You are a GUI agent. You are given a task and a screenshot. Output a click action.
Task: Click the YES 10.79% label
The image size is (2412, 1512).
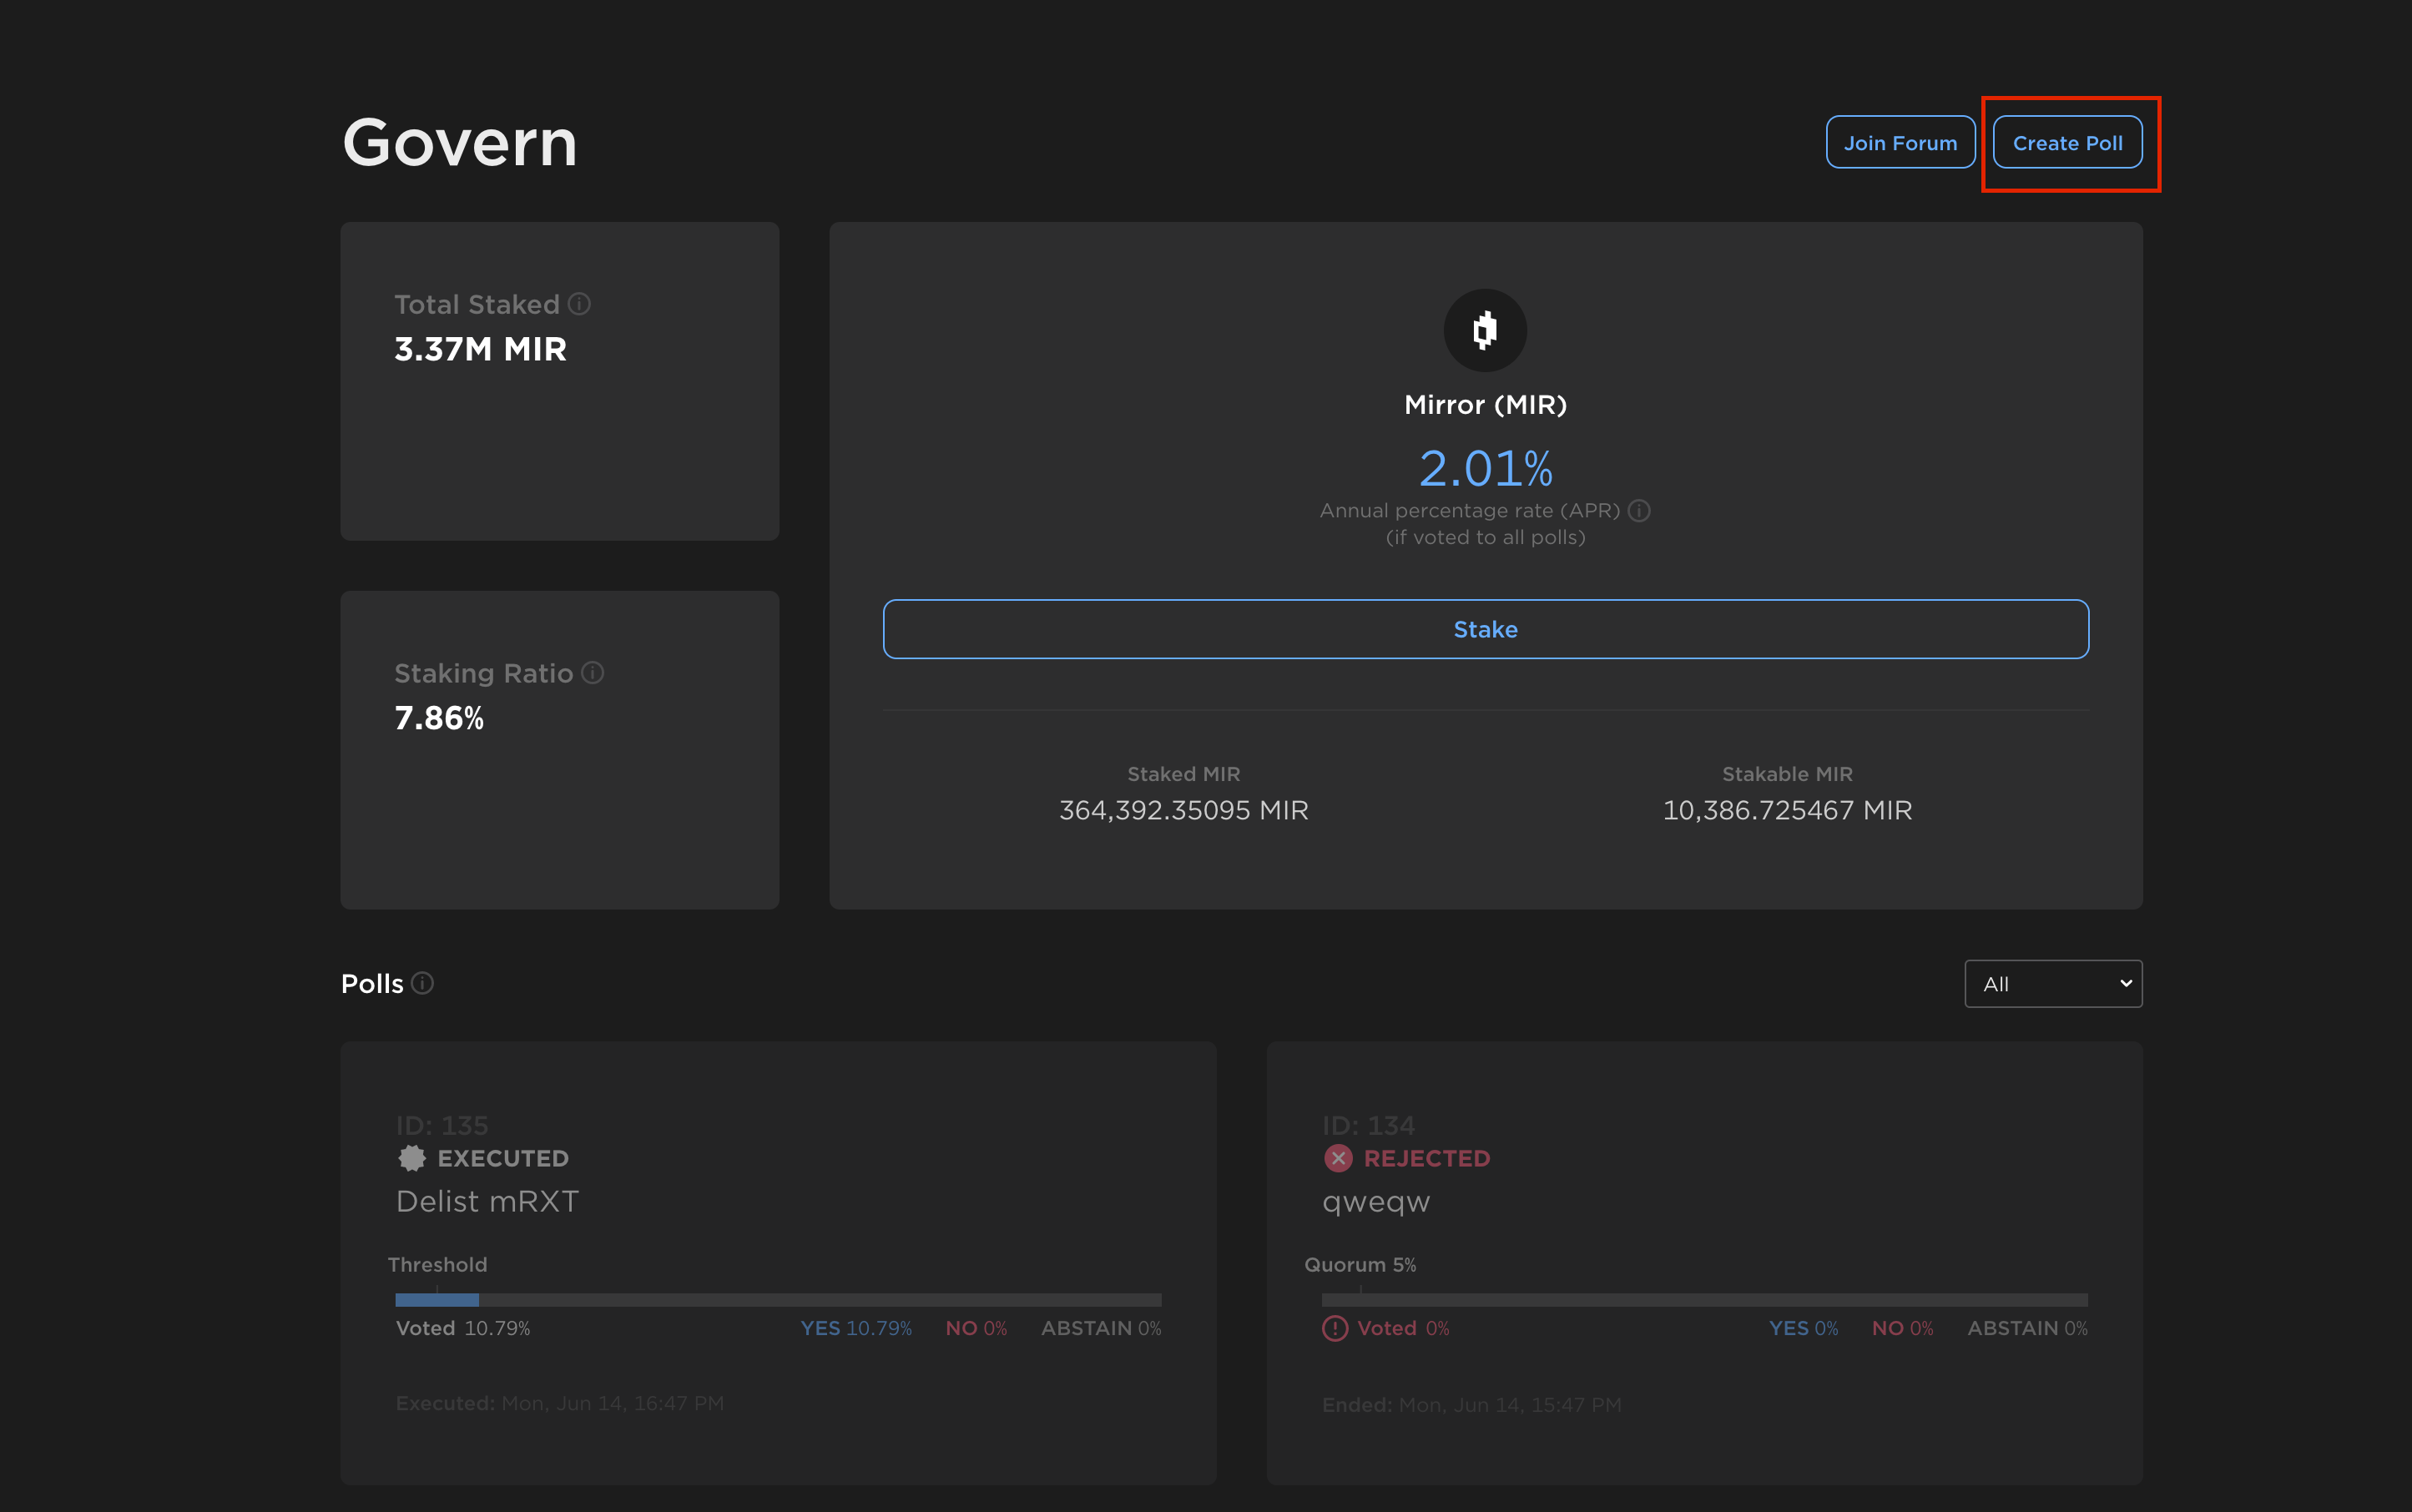pos(856,1328)
